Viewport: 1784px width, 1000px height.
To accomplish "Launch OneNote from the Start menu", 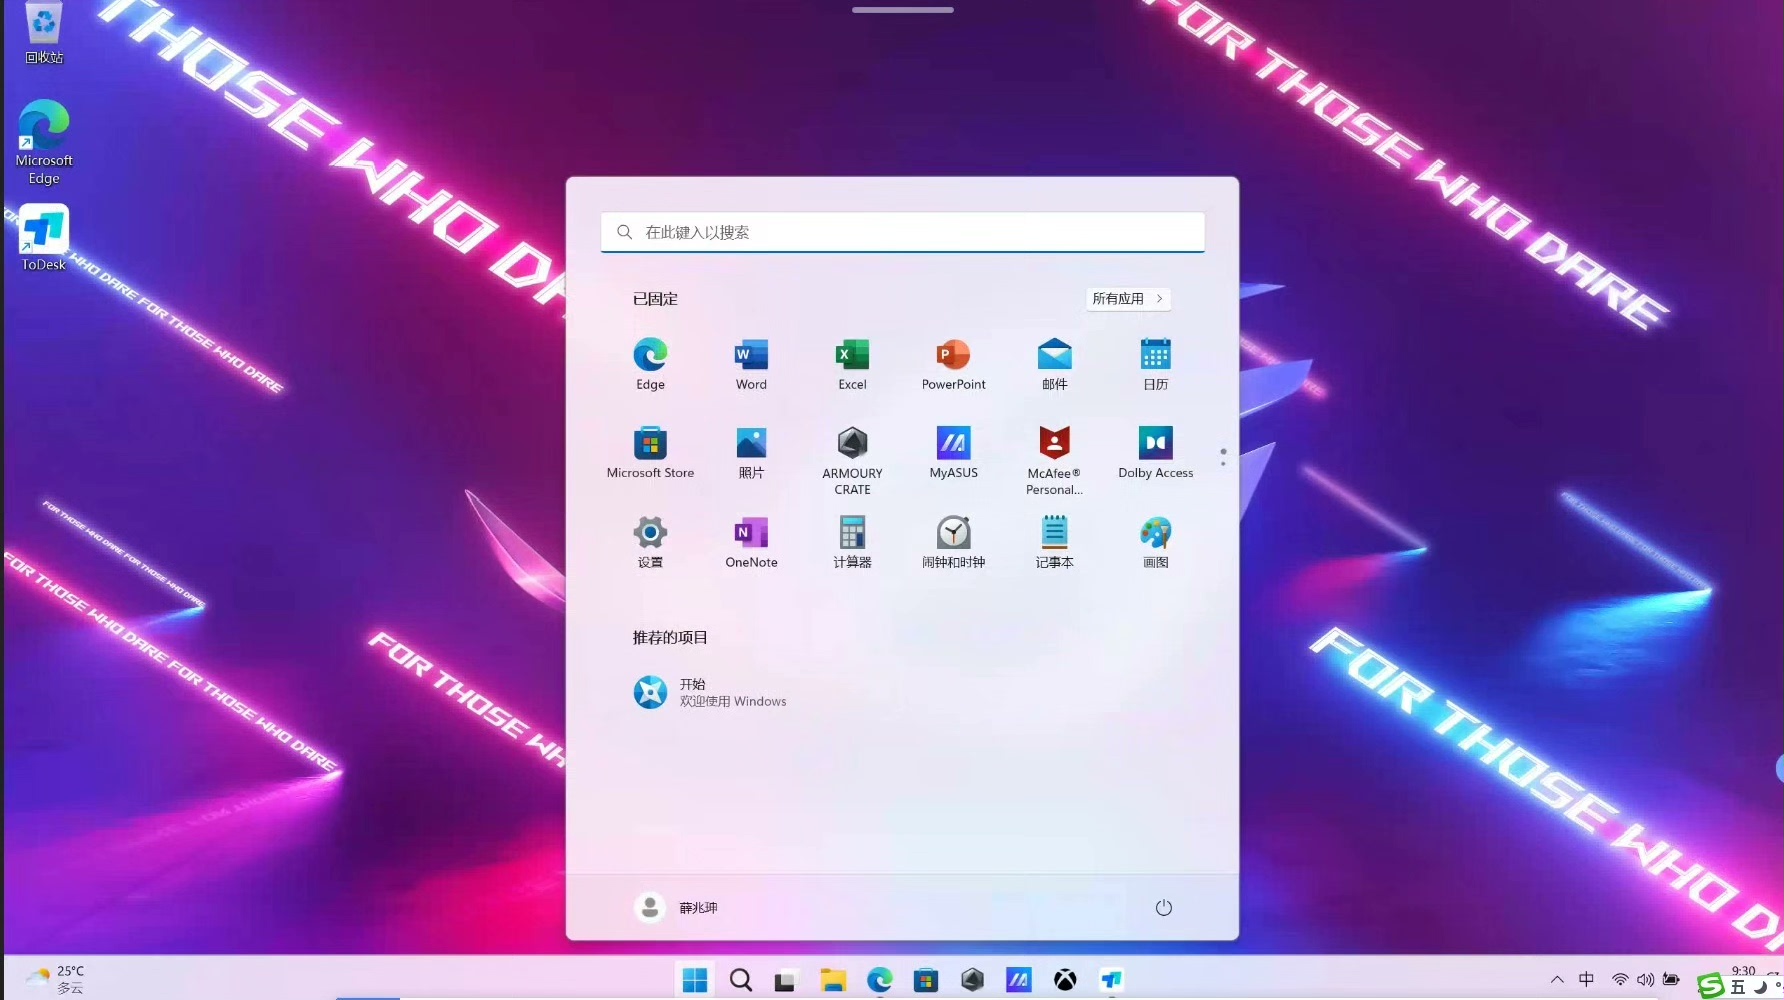I will 751,542.
